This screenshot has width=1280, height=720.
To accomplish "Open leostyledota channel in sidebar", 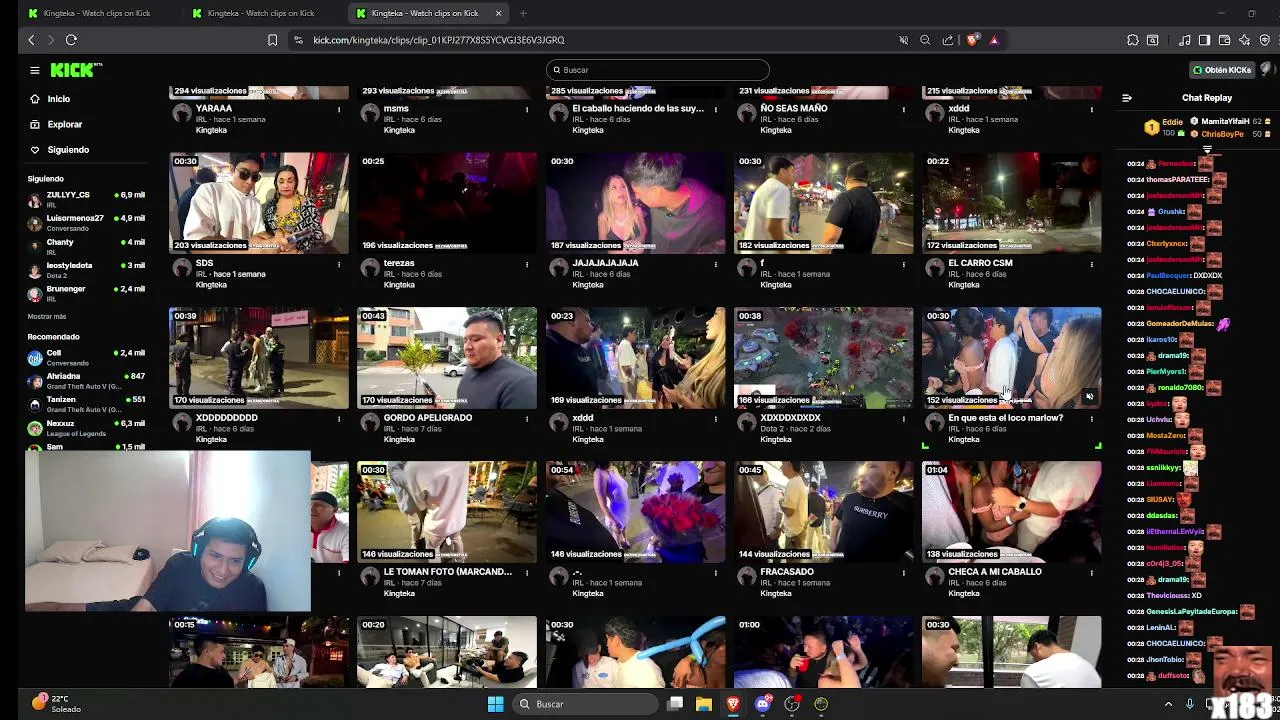I will [86, 270].
